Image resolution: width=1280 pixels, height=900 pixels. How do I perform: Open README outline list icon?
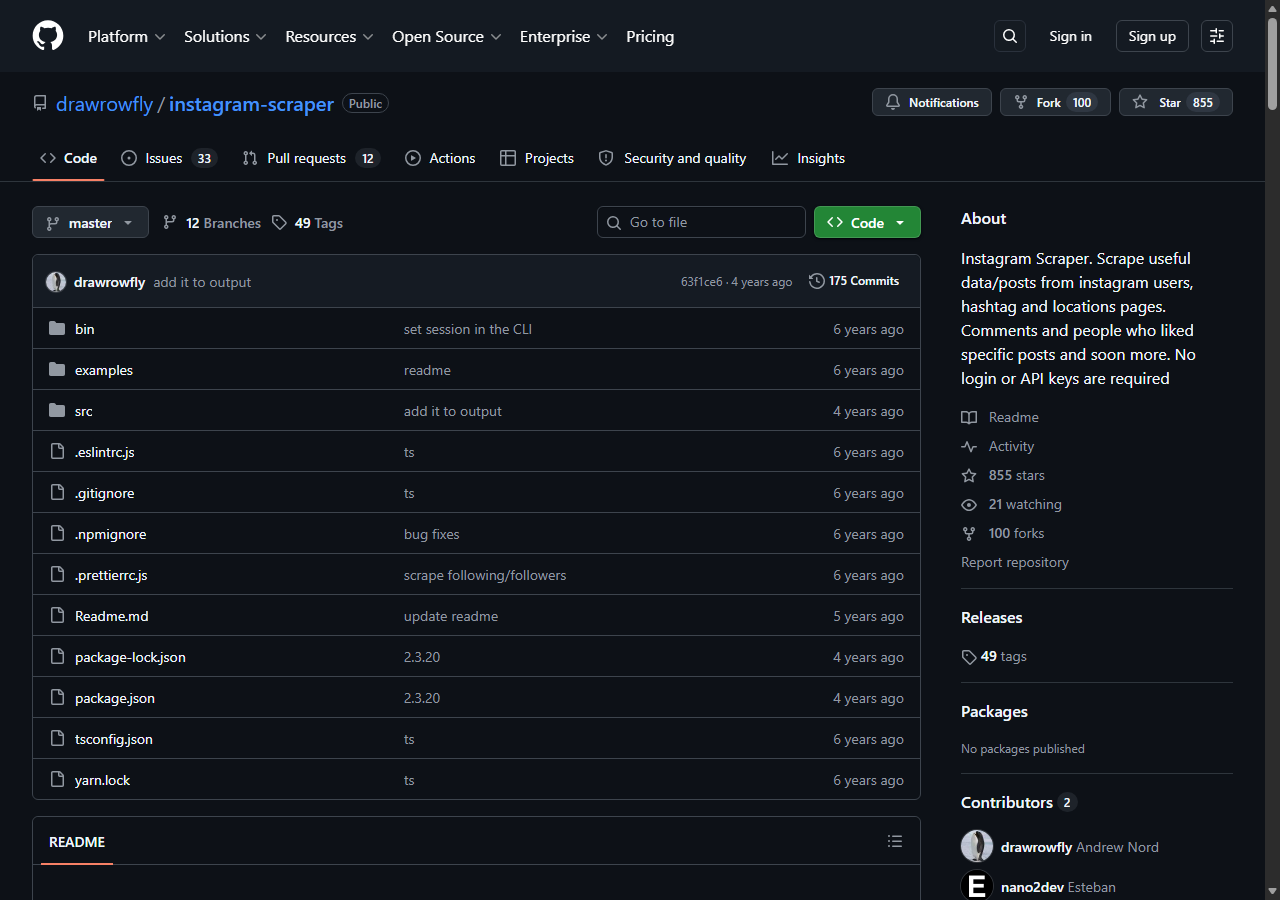pos(895,841)
